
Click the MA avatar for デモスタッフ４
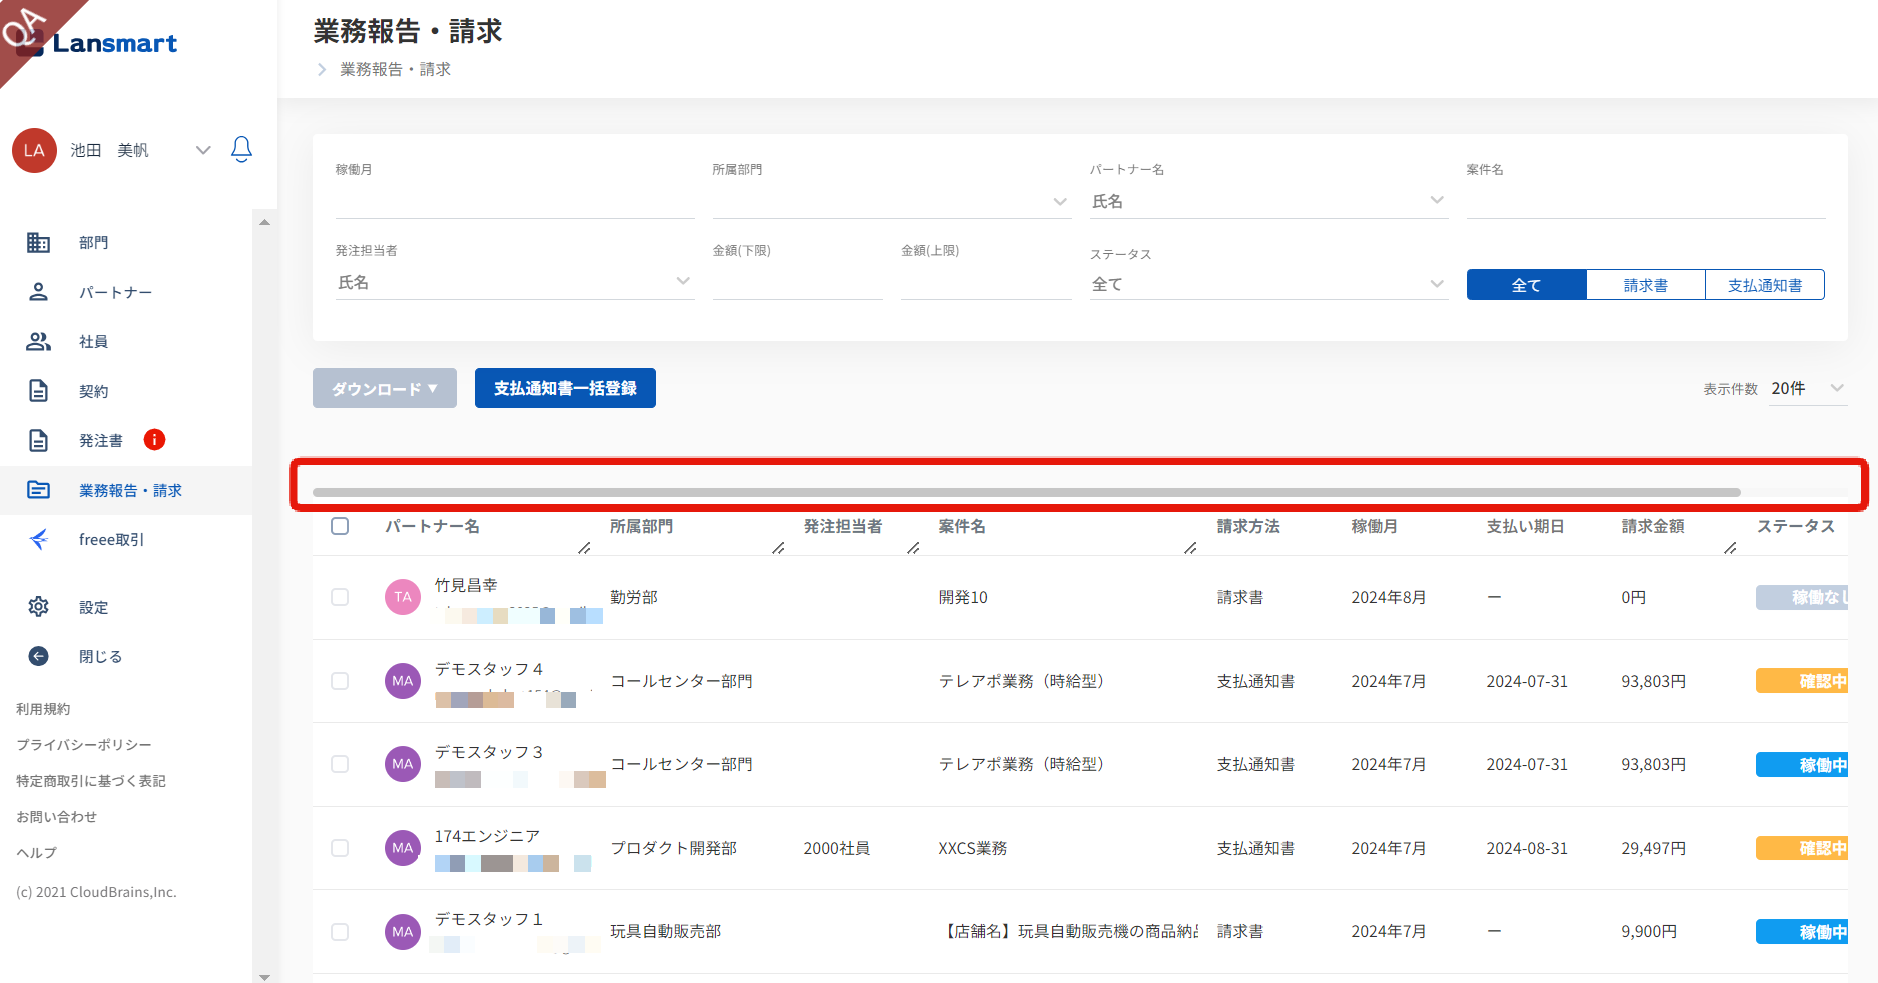(403, 681)
